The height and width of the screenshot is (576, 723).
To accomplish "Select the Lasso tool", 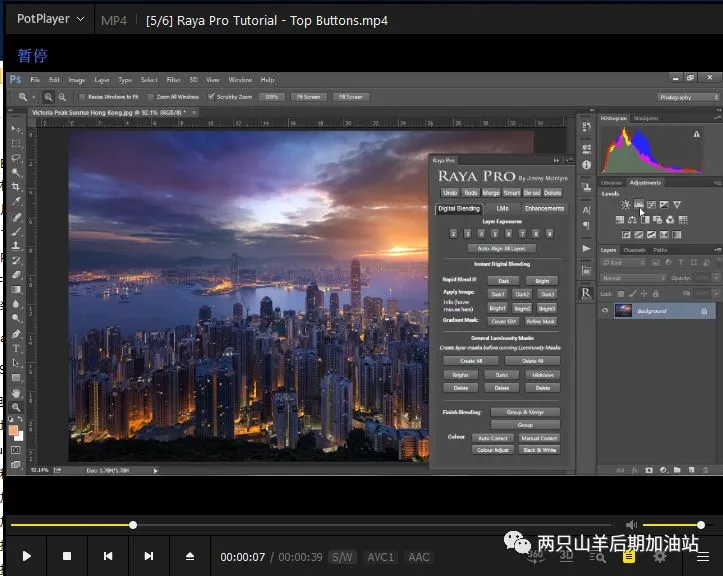I will pos(16,157).
